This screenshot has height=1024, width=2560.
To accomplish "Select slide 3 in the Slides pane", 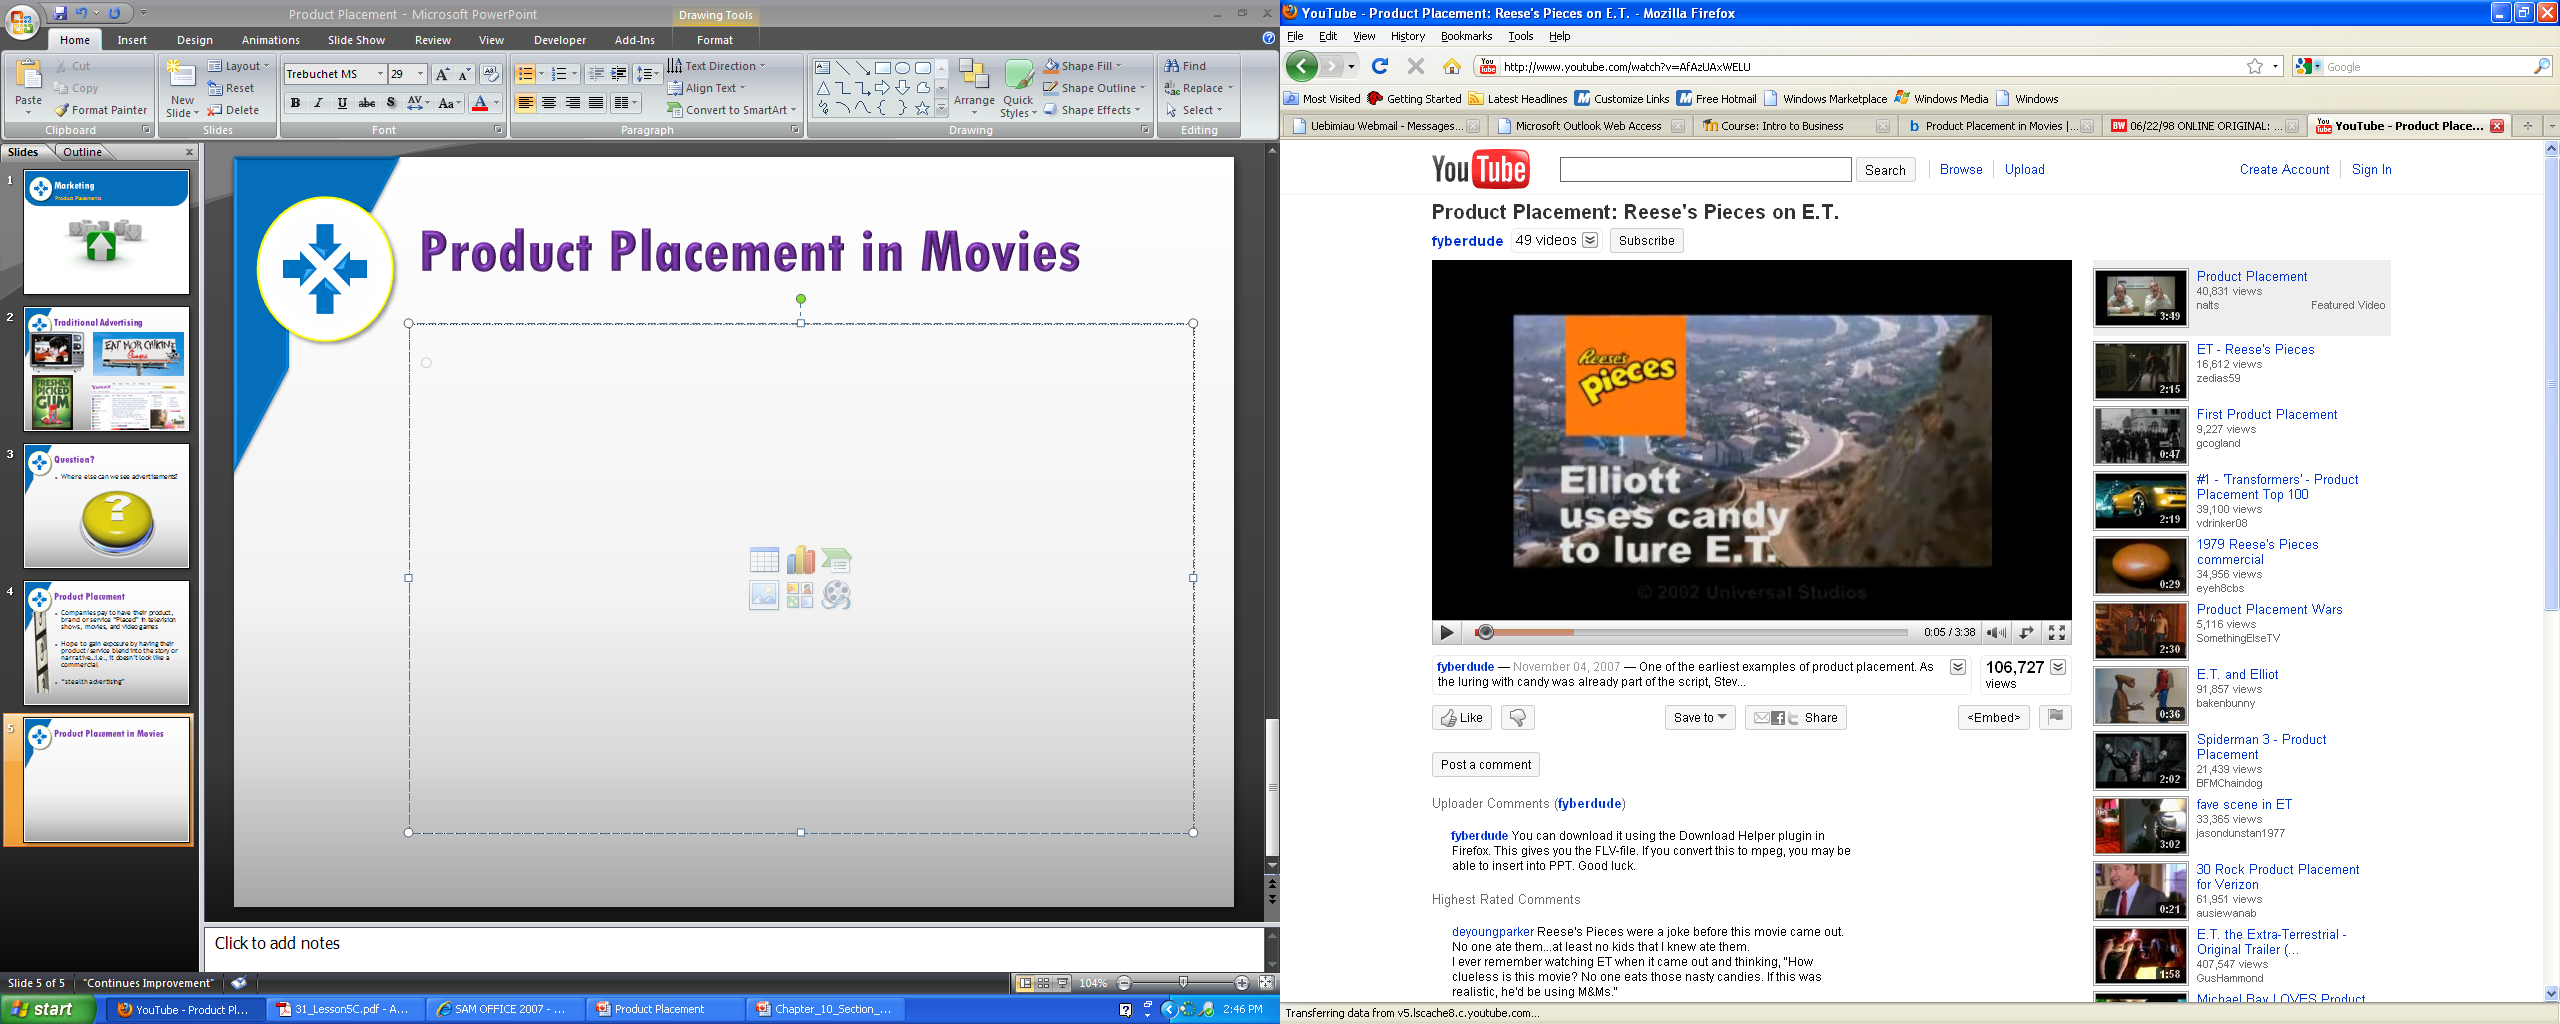I will click(x=106, y=506).
